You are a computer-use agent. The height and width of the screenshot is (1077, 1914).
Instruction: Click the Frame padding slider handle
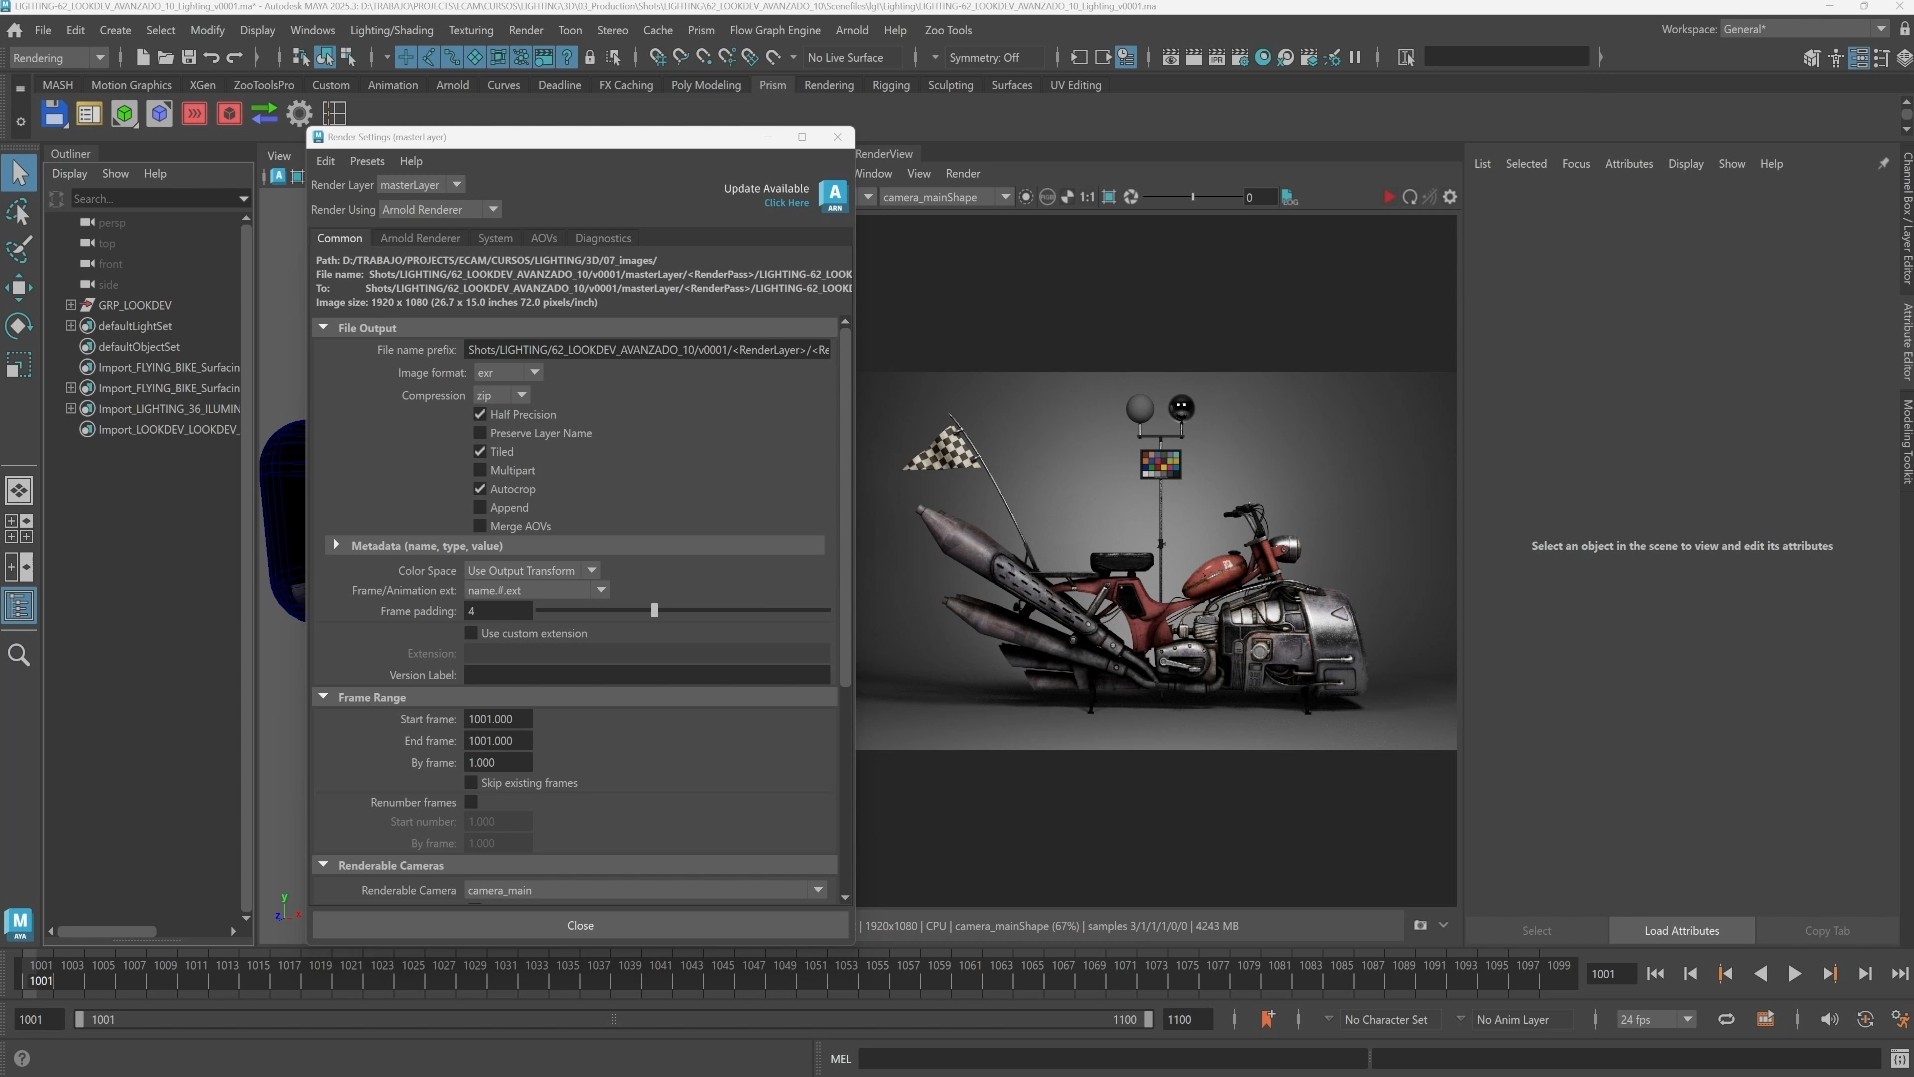[x=654, y=611]
